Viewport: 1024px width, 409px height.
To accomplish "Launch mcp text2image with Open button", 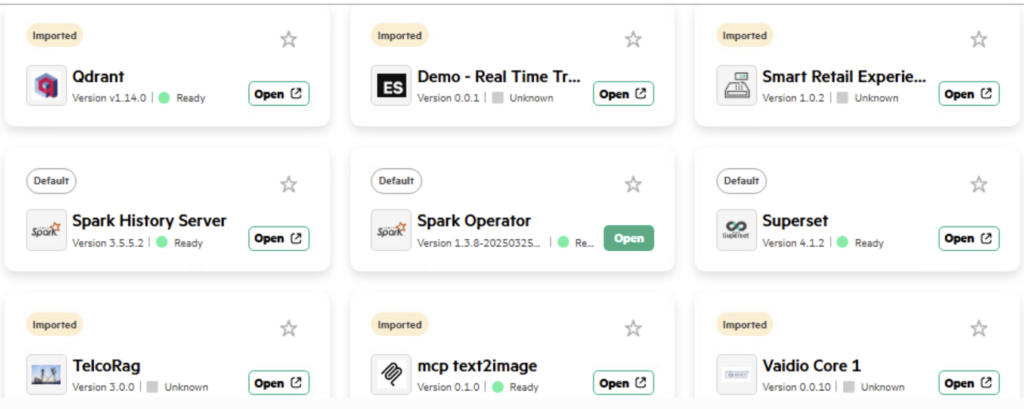I will coord(623,383).
